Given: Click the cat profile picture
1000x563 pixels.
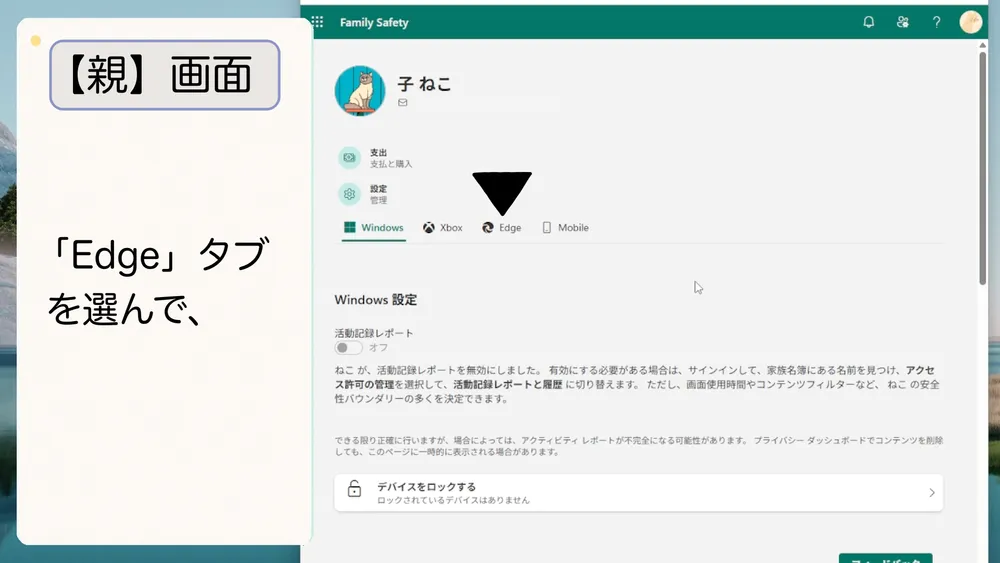Looking at the screenshot, I should [x=360, y=91].
